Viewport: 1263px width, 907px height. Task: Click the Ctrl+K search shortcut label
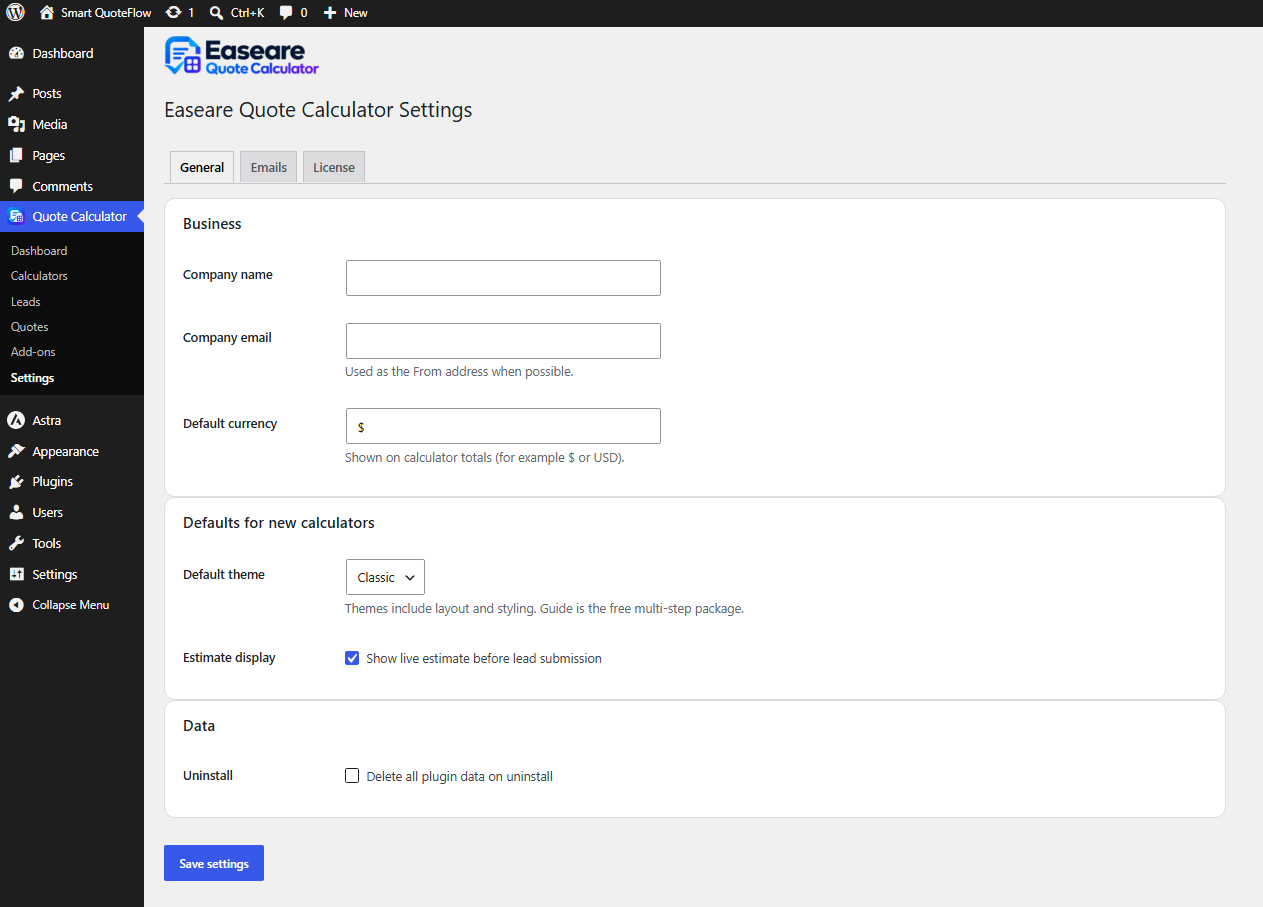247,13
